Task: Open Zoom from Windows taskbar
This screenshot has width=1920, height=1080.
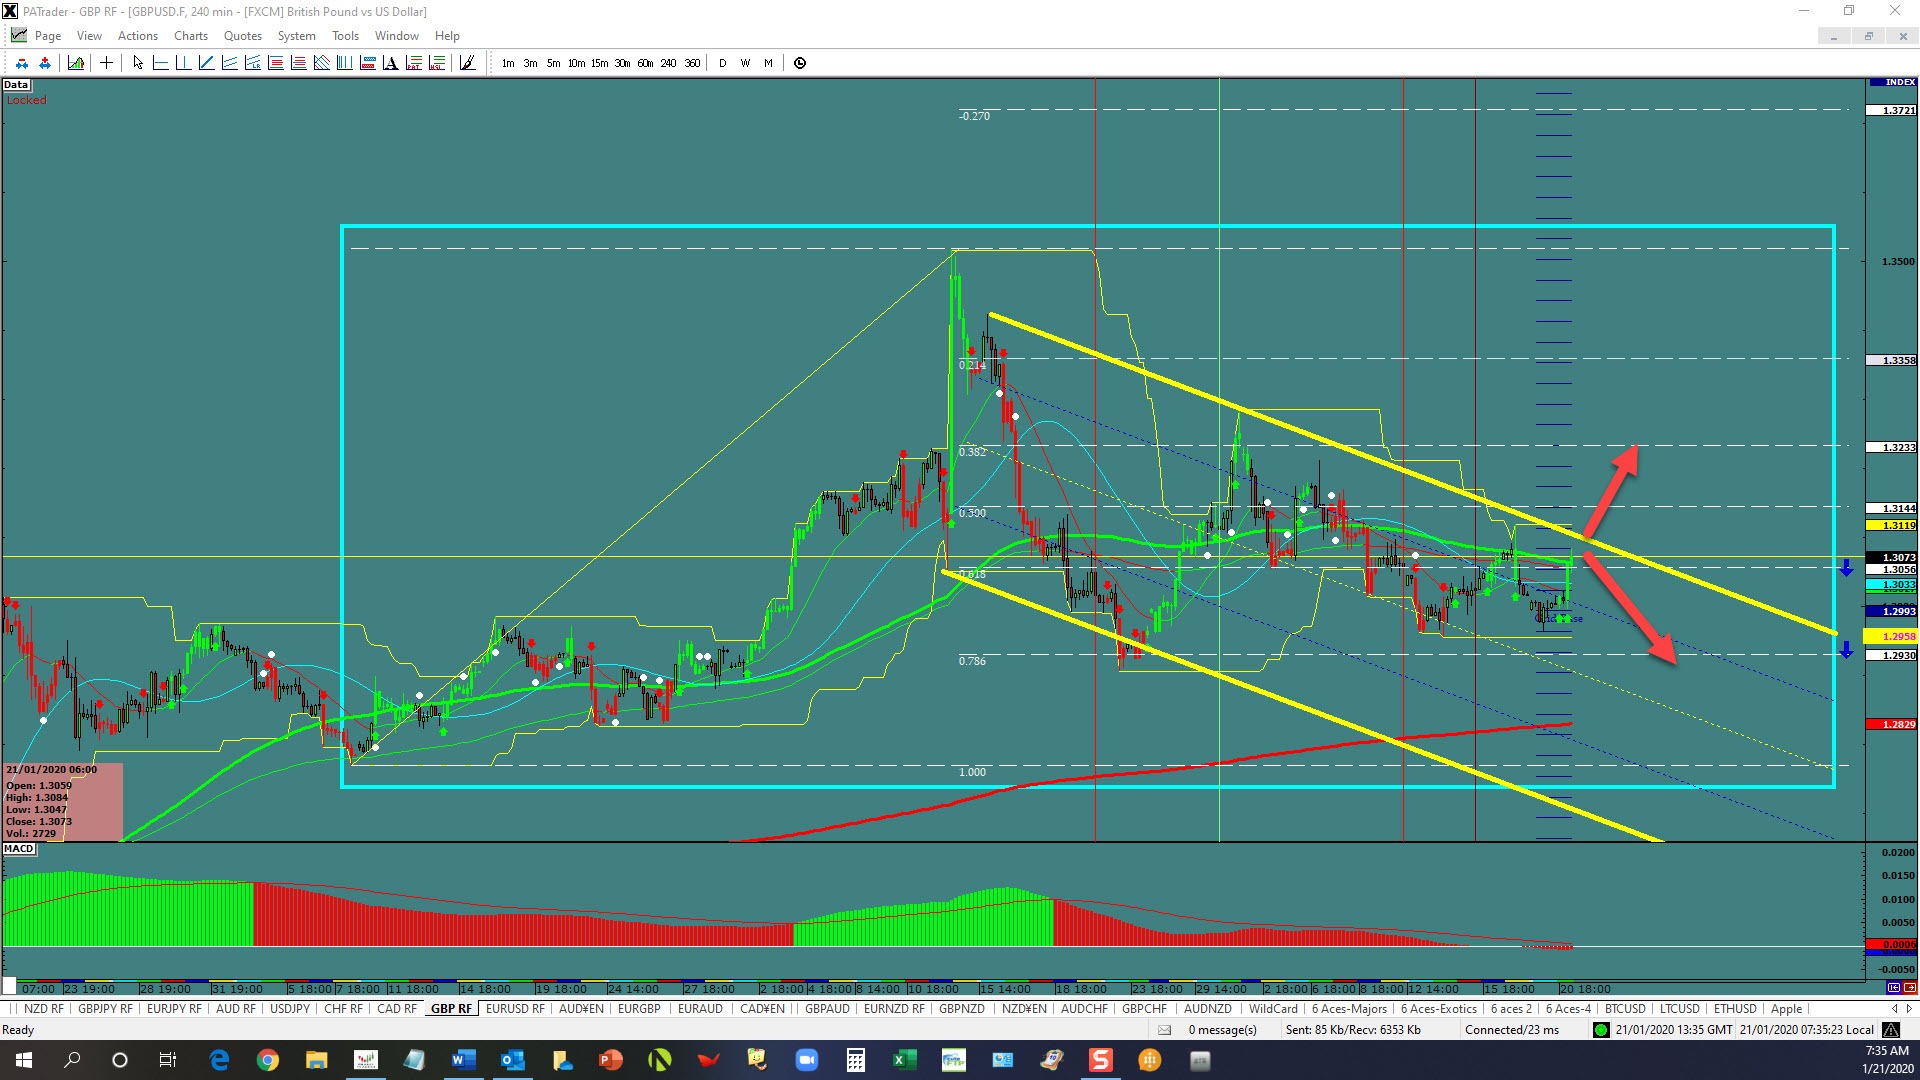Action: pyautogui.click(x=806, y=1060)
